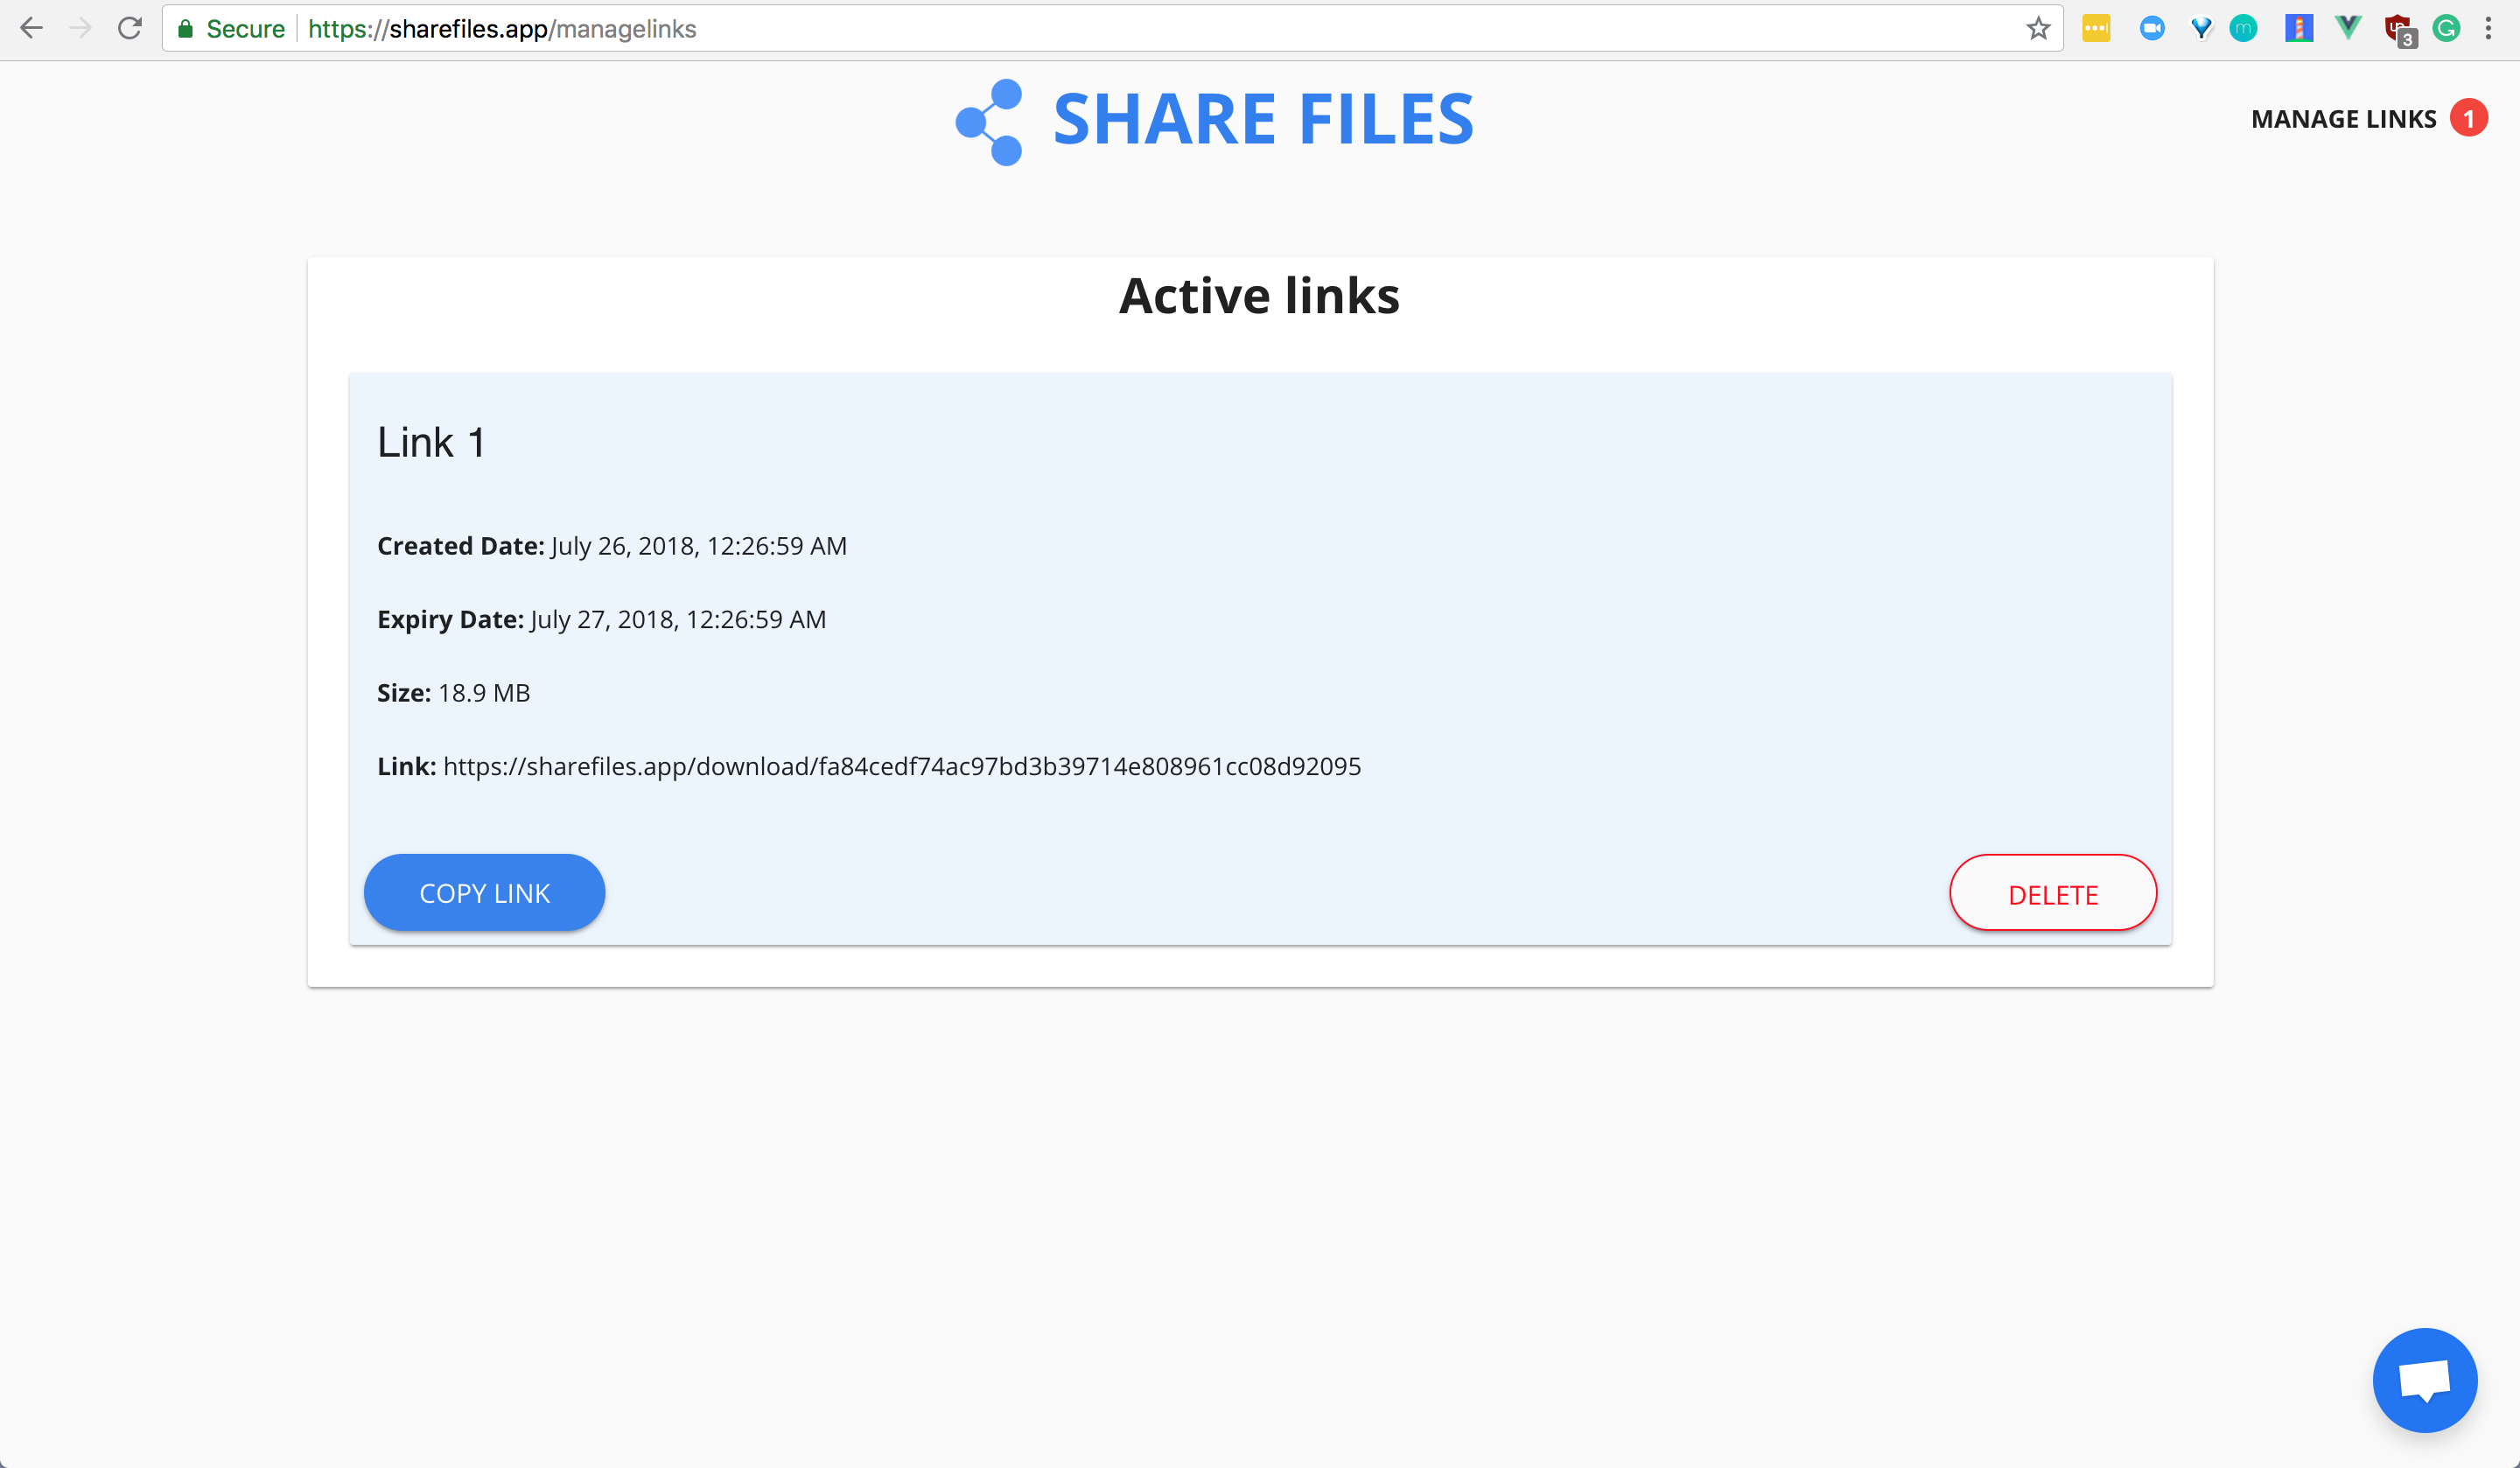Open uBlock Origin showing 3 blocked items

(2399, 28)
